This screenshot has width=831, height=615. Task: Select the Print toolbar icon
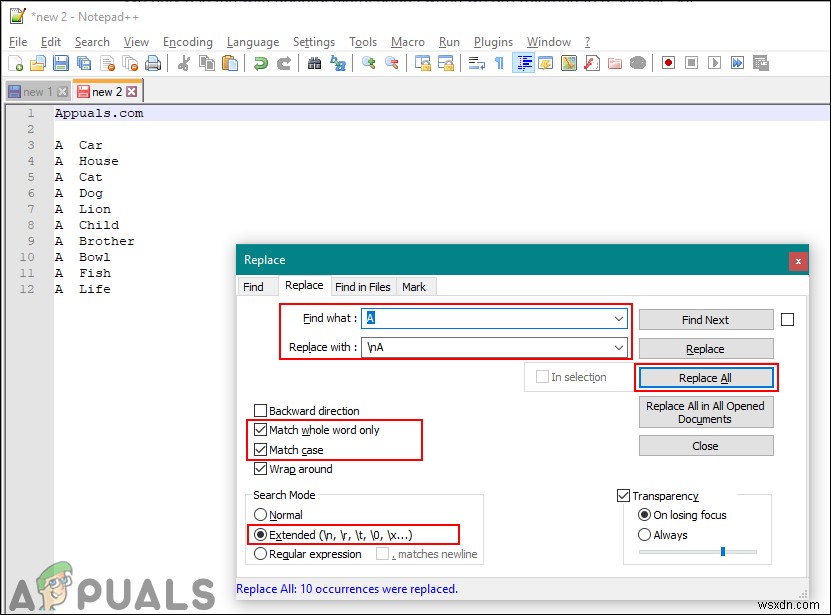coord(155,63)
